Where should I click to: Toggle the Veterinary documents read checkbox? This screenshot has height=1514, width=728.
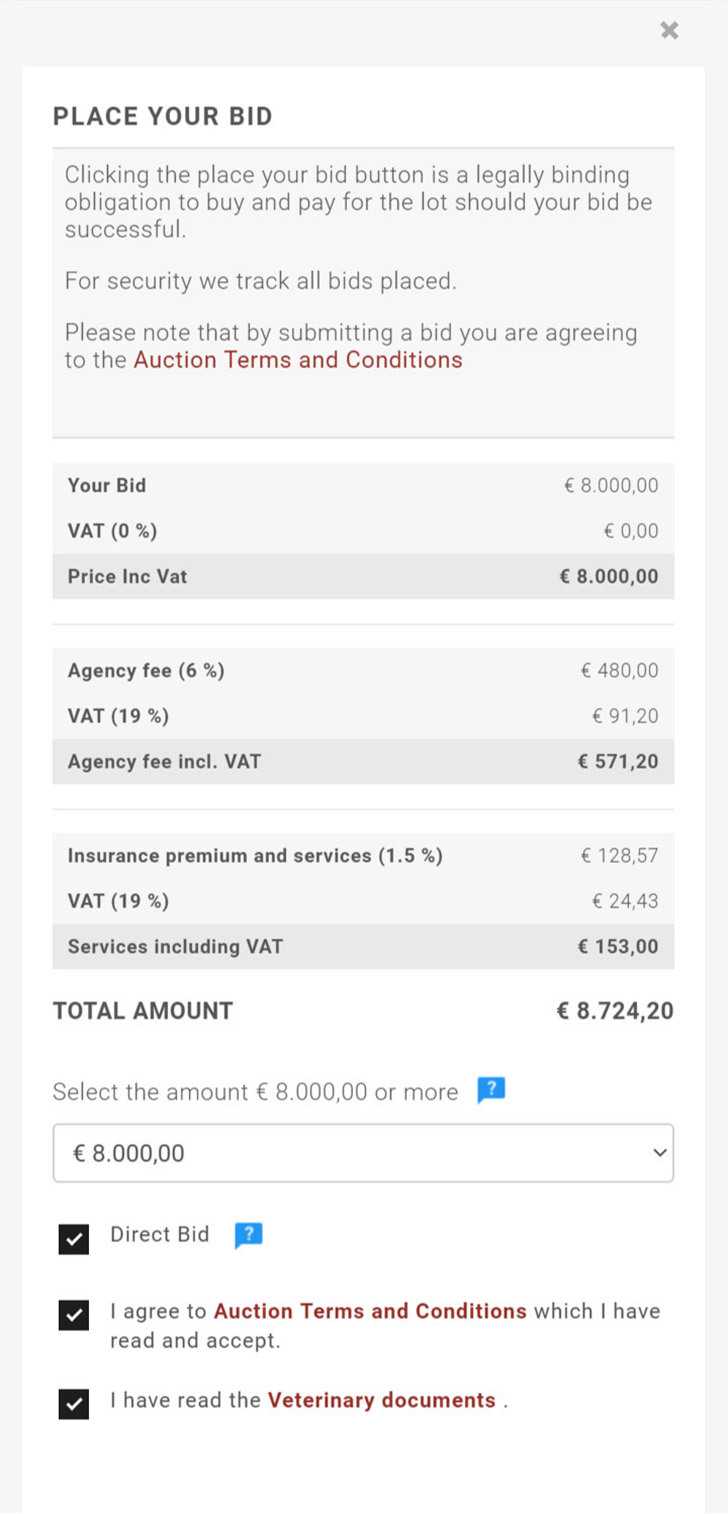[x=74, y=1404]
